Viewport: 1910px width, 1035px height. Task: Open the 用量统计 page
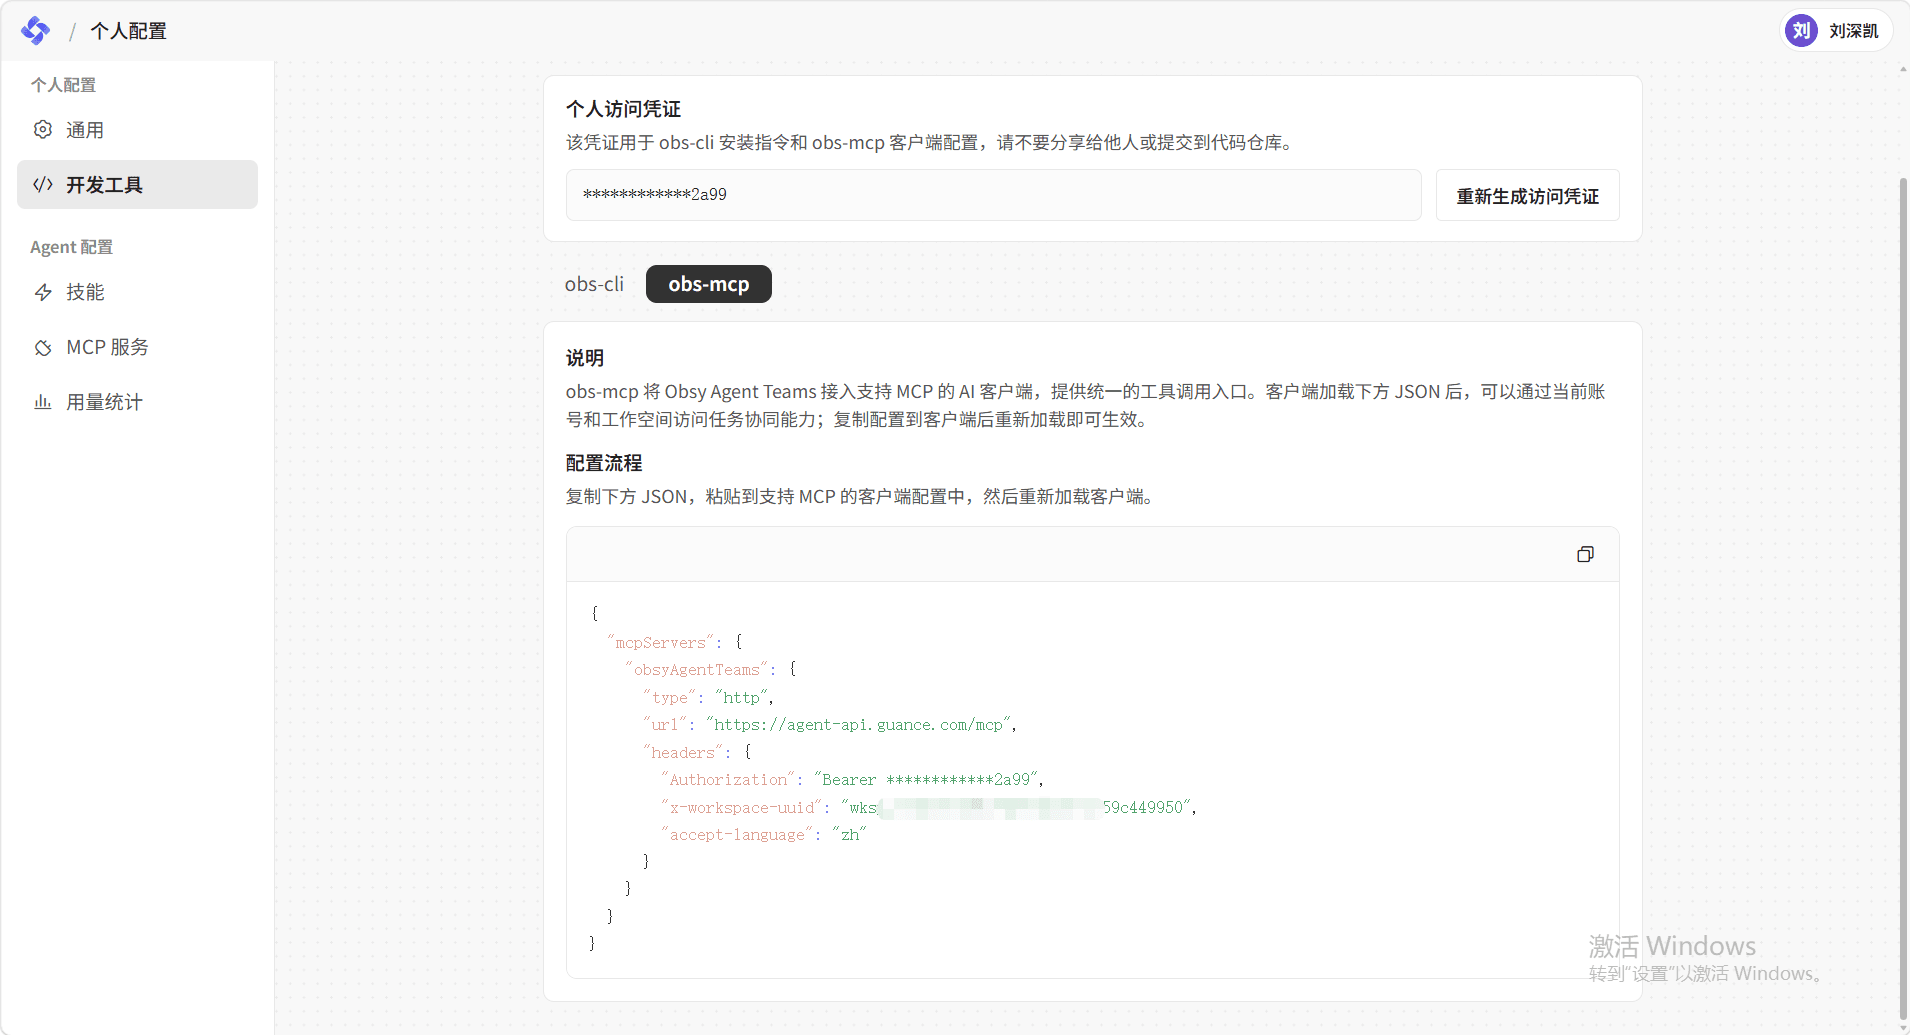[137, 402]
